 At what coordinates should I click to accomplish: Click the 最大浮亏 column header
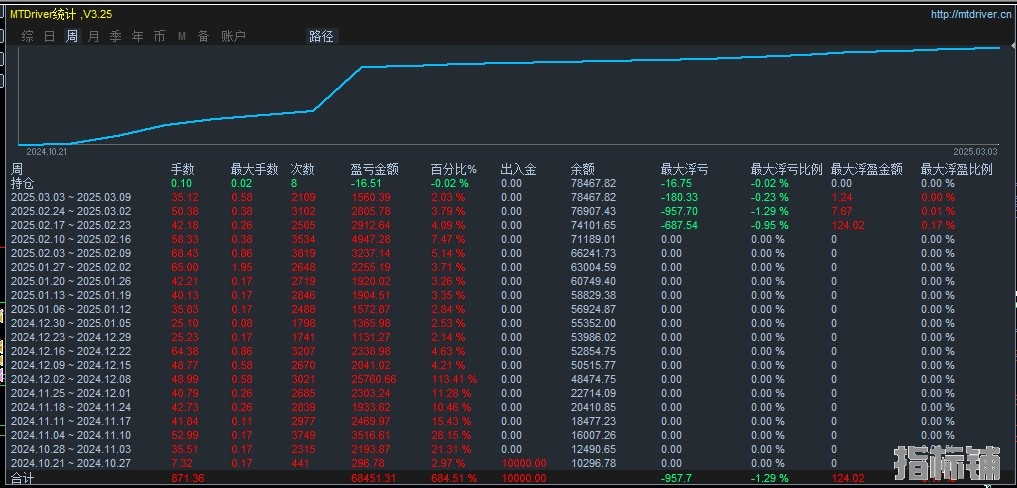point(684,169)
